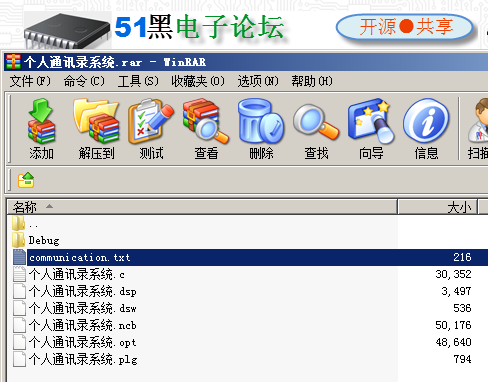Click the 测试 (Test) archive icon
Screen dimensions: 488x382
151,122
